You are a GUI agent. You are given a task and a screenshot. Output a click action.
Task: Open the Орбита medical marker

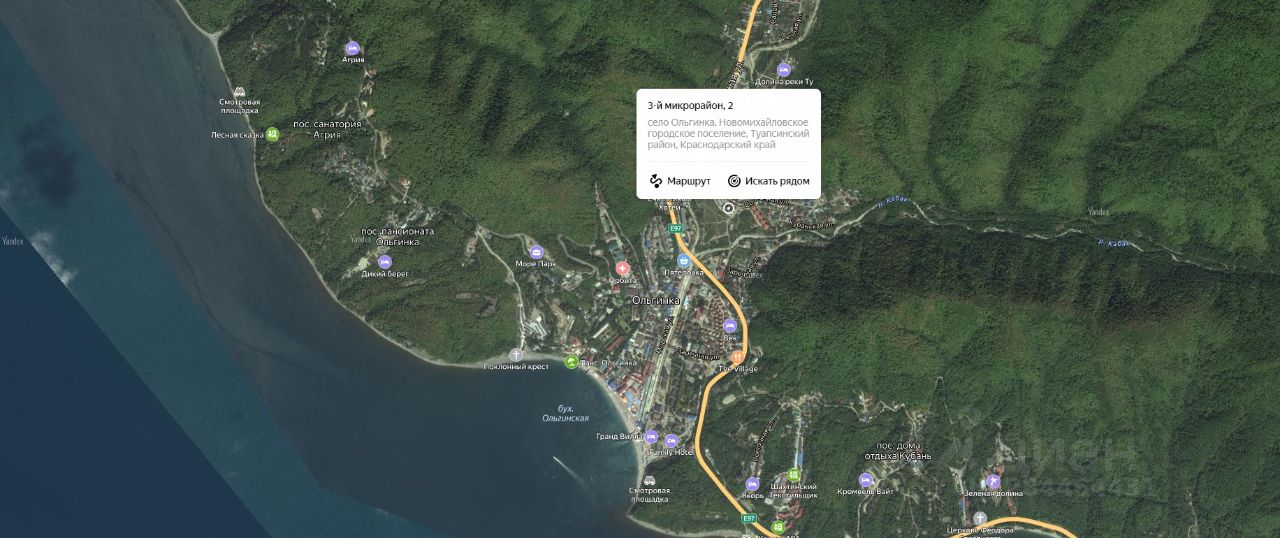(622, 268)
